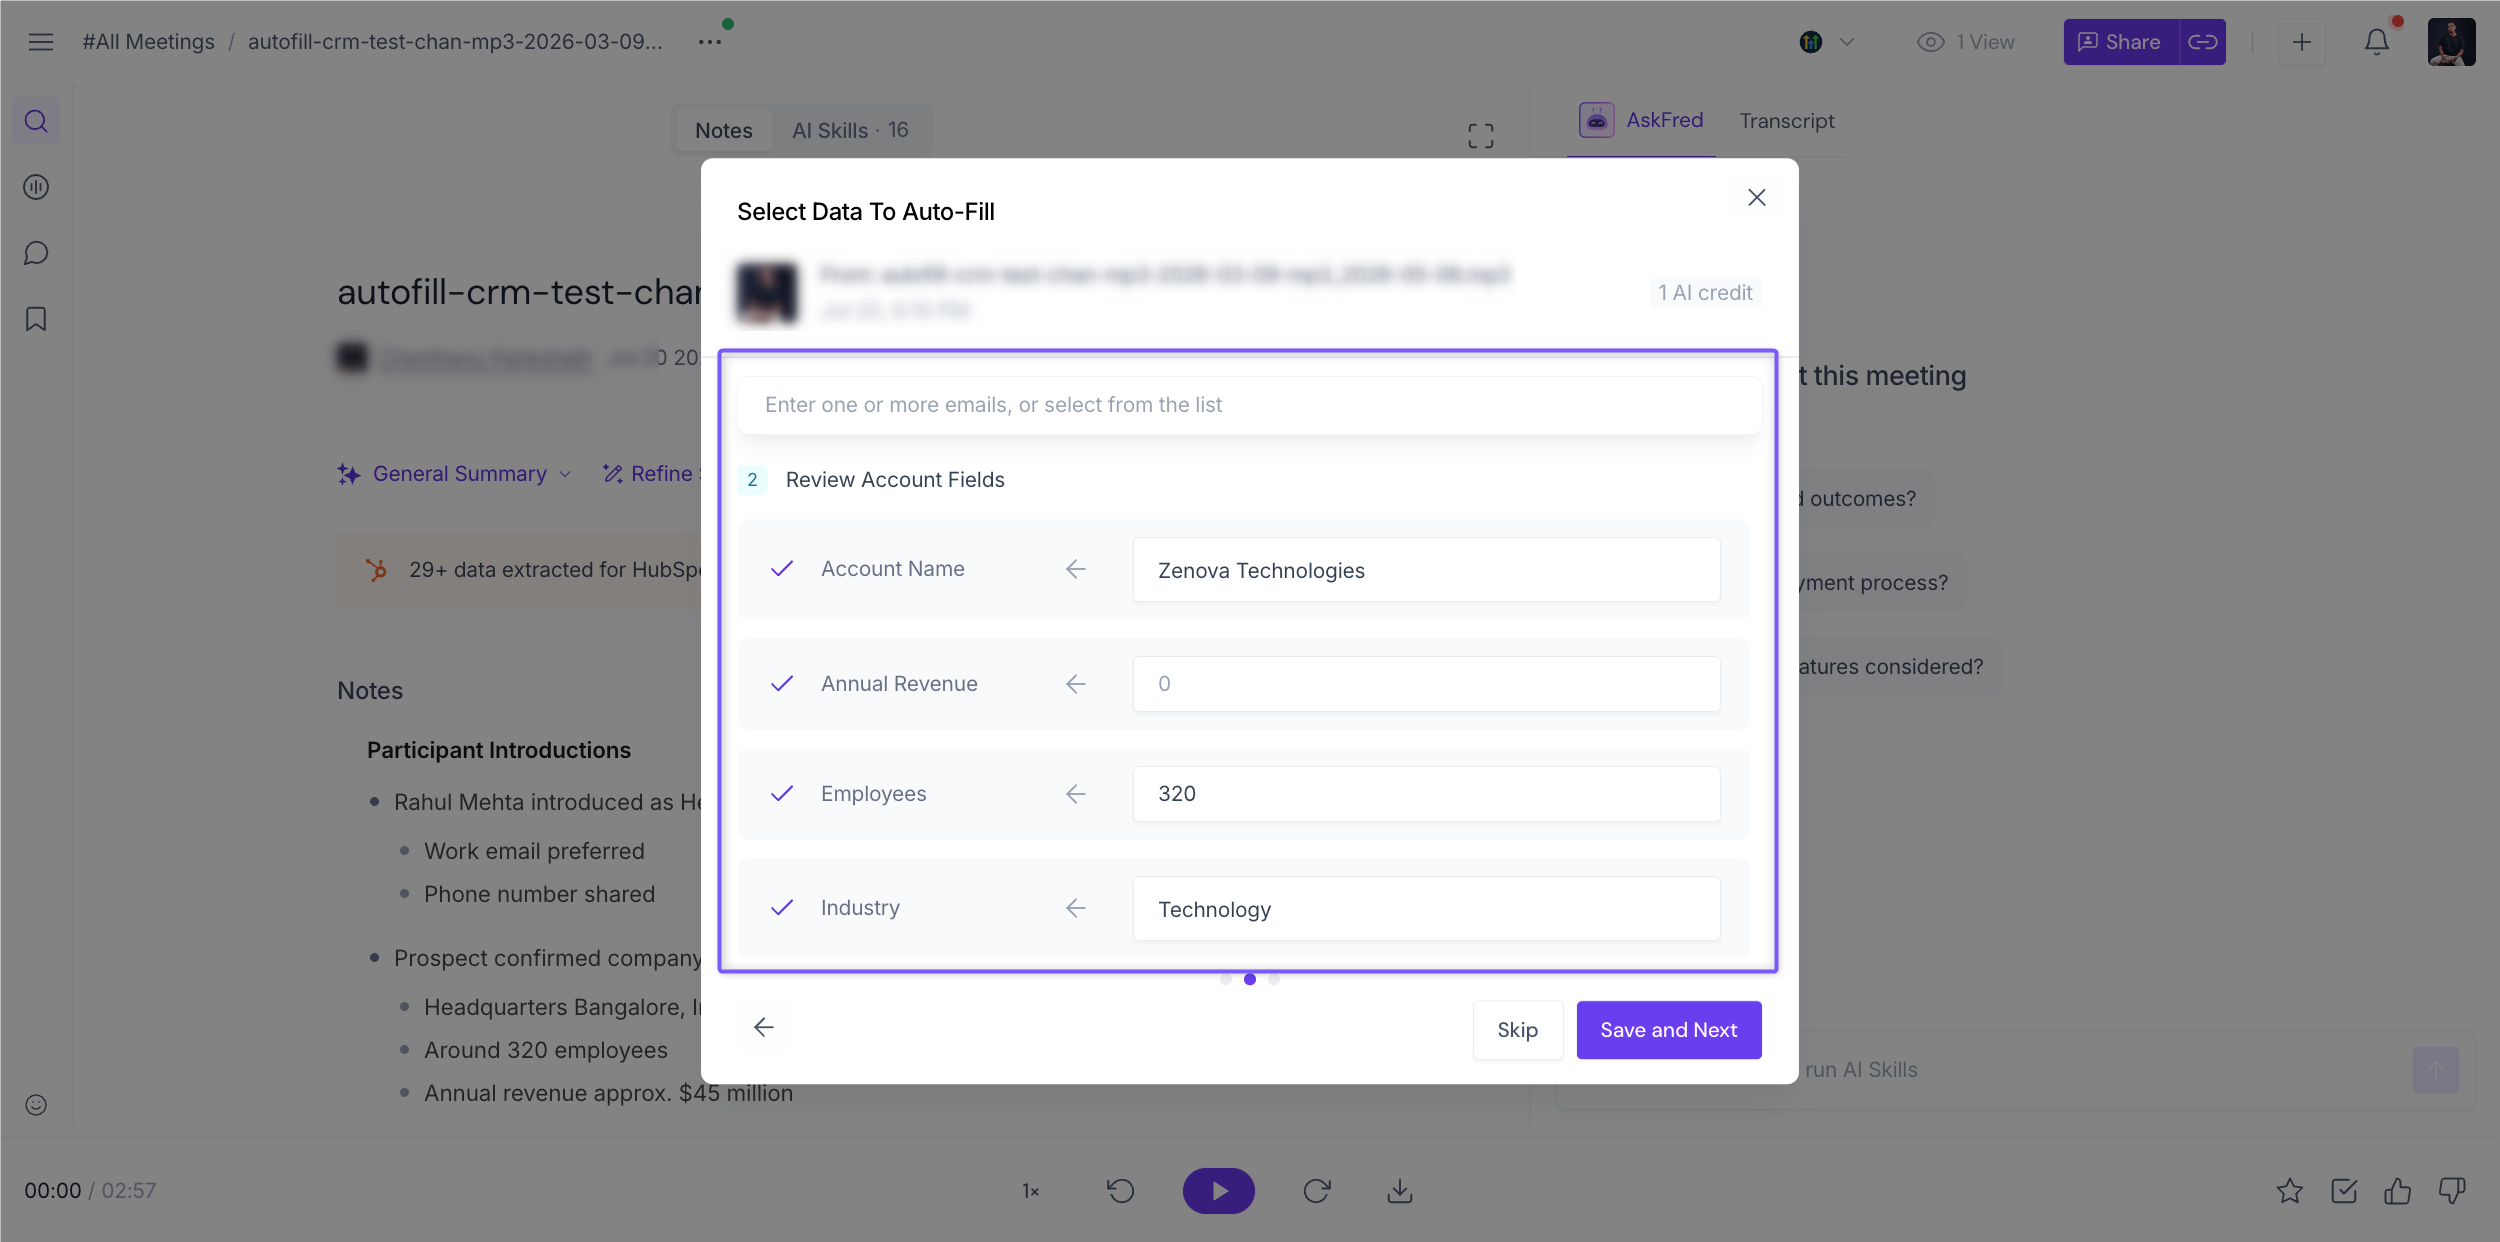Image resolution: width=2500 pixels, height=1242 pixels.
Task: Open the hamburger navigation menu
Action: coord(41,42)
